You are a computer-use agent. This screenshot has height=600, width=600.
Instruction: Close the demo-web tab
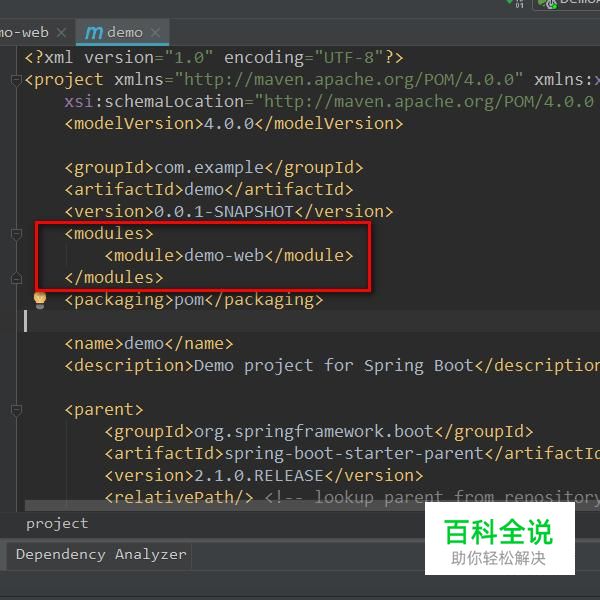pyautogui.click(x=61, y=33)
